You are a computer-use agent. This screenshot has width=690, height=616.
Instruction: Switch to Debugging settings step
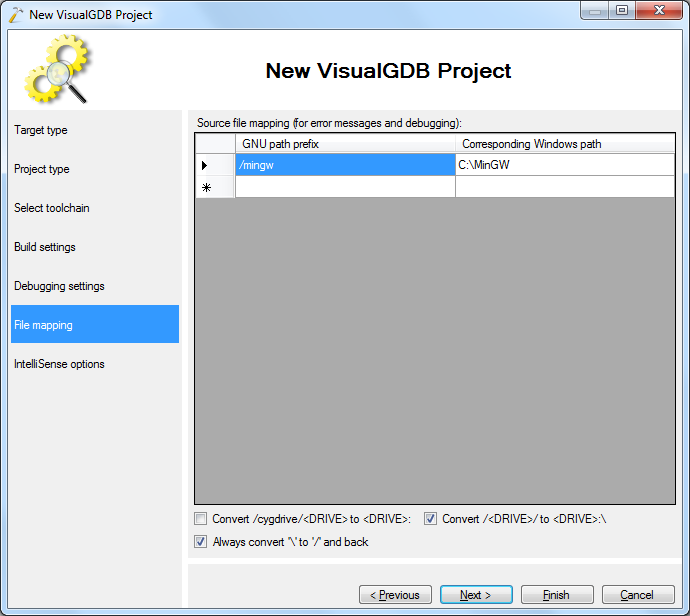point(95,286)
